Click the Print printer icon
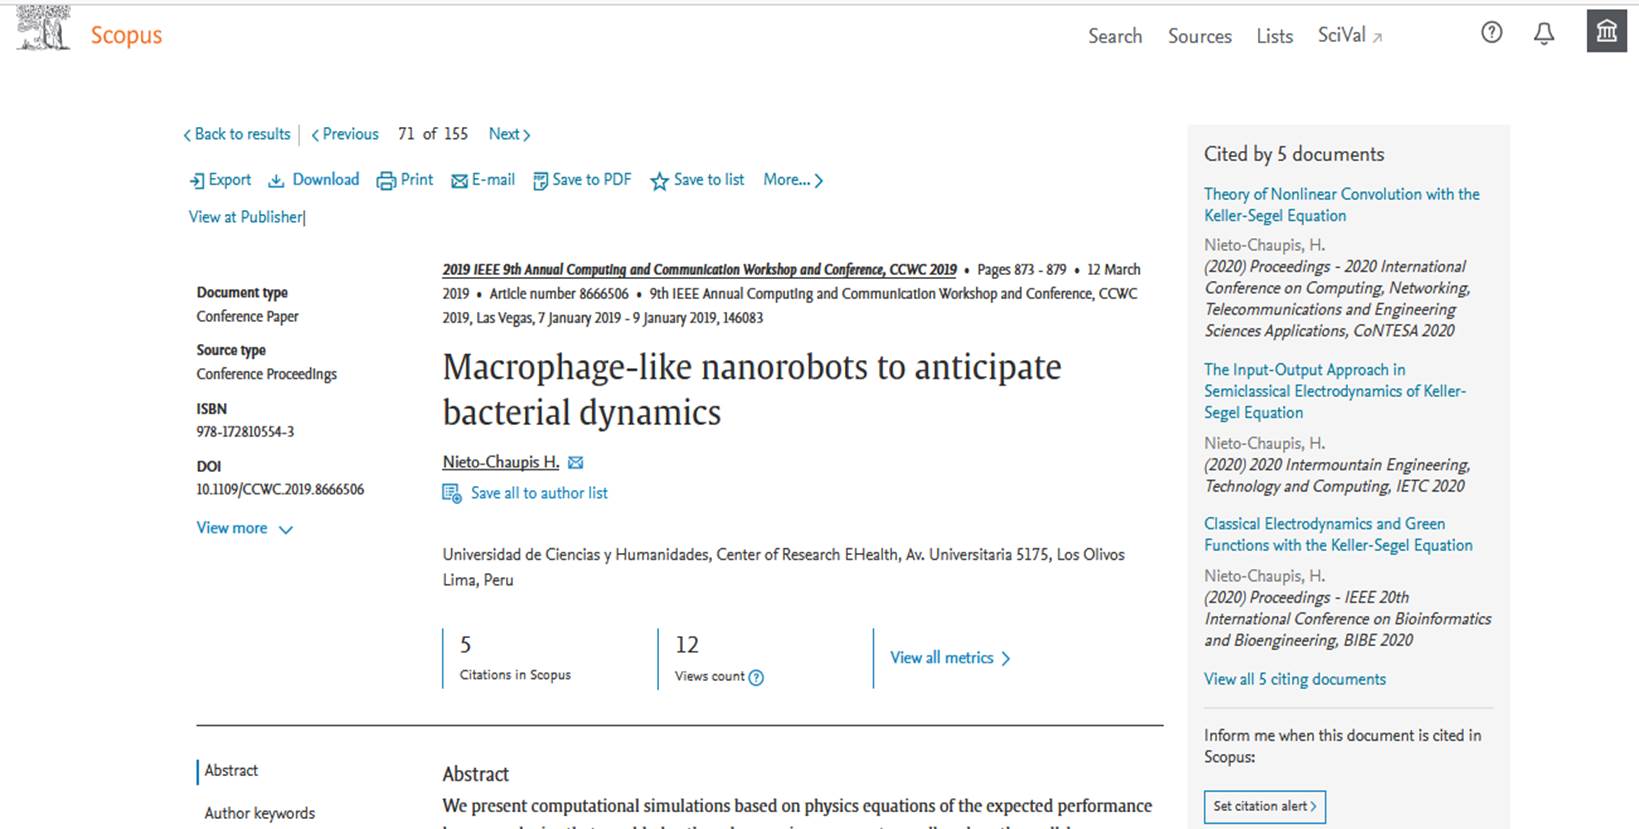Viewport: 1639px width, 829px height. (386, 180)
